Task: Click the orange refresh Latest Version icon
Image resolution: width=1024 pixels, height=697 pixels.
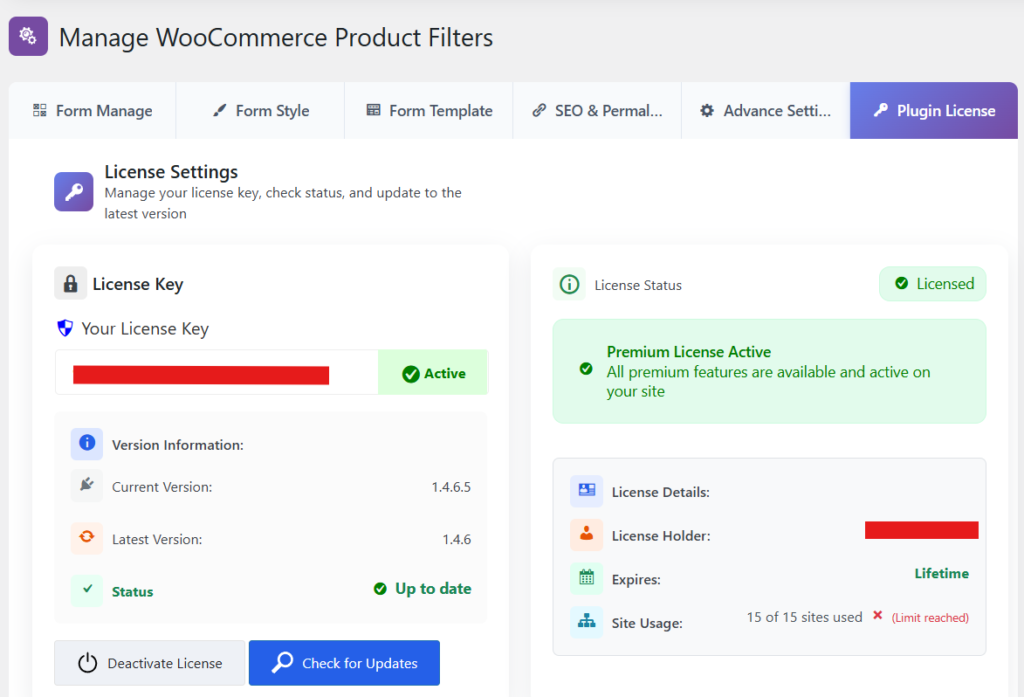Action: 87,538
